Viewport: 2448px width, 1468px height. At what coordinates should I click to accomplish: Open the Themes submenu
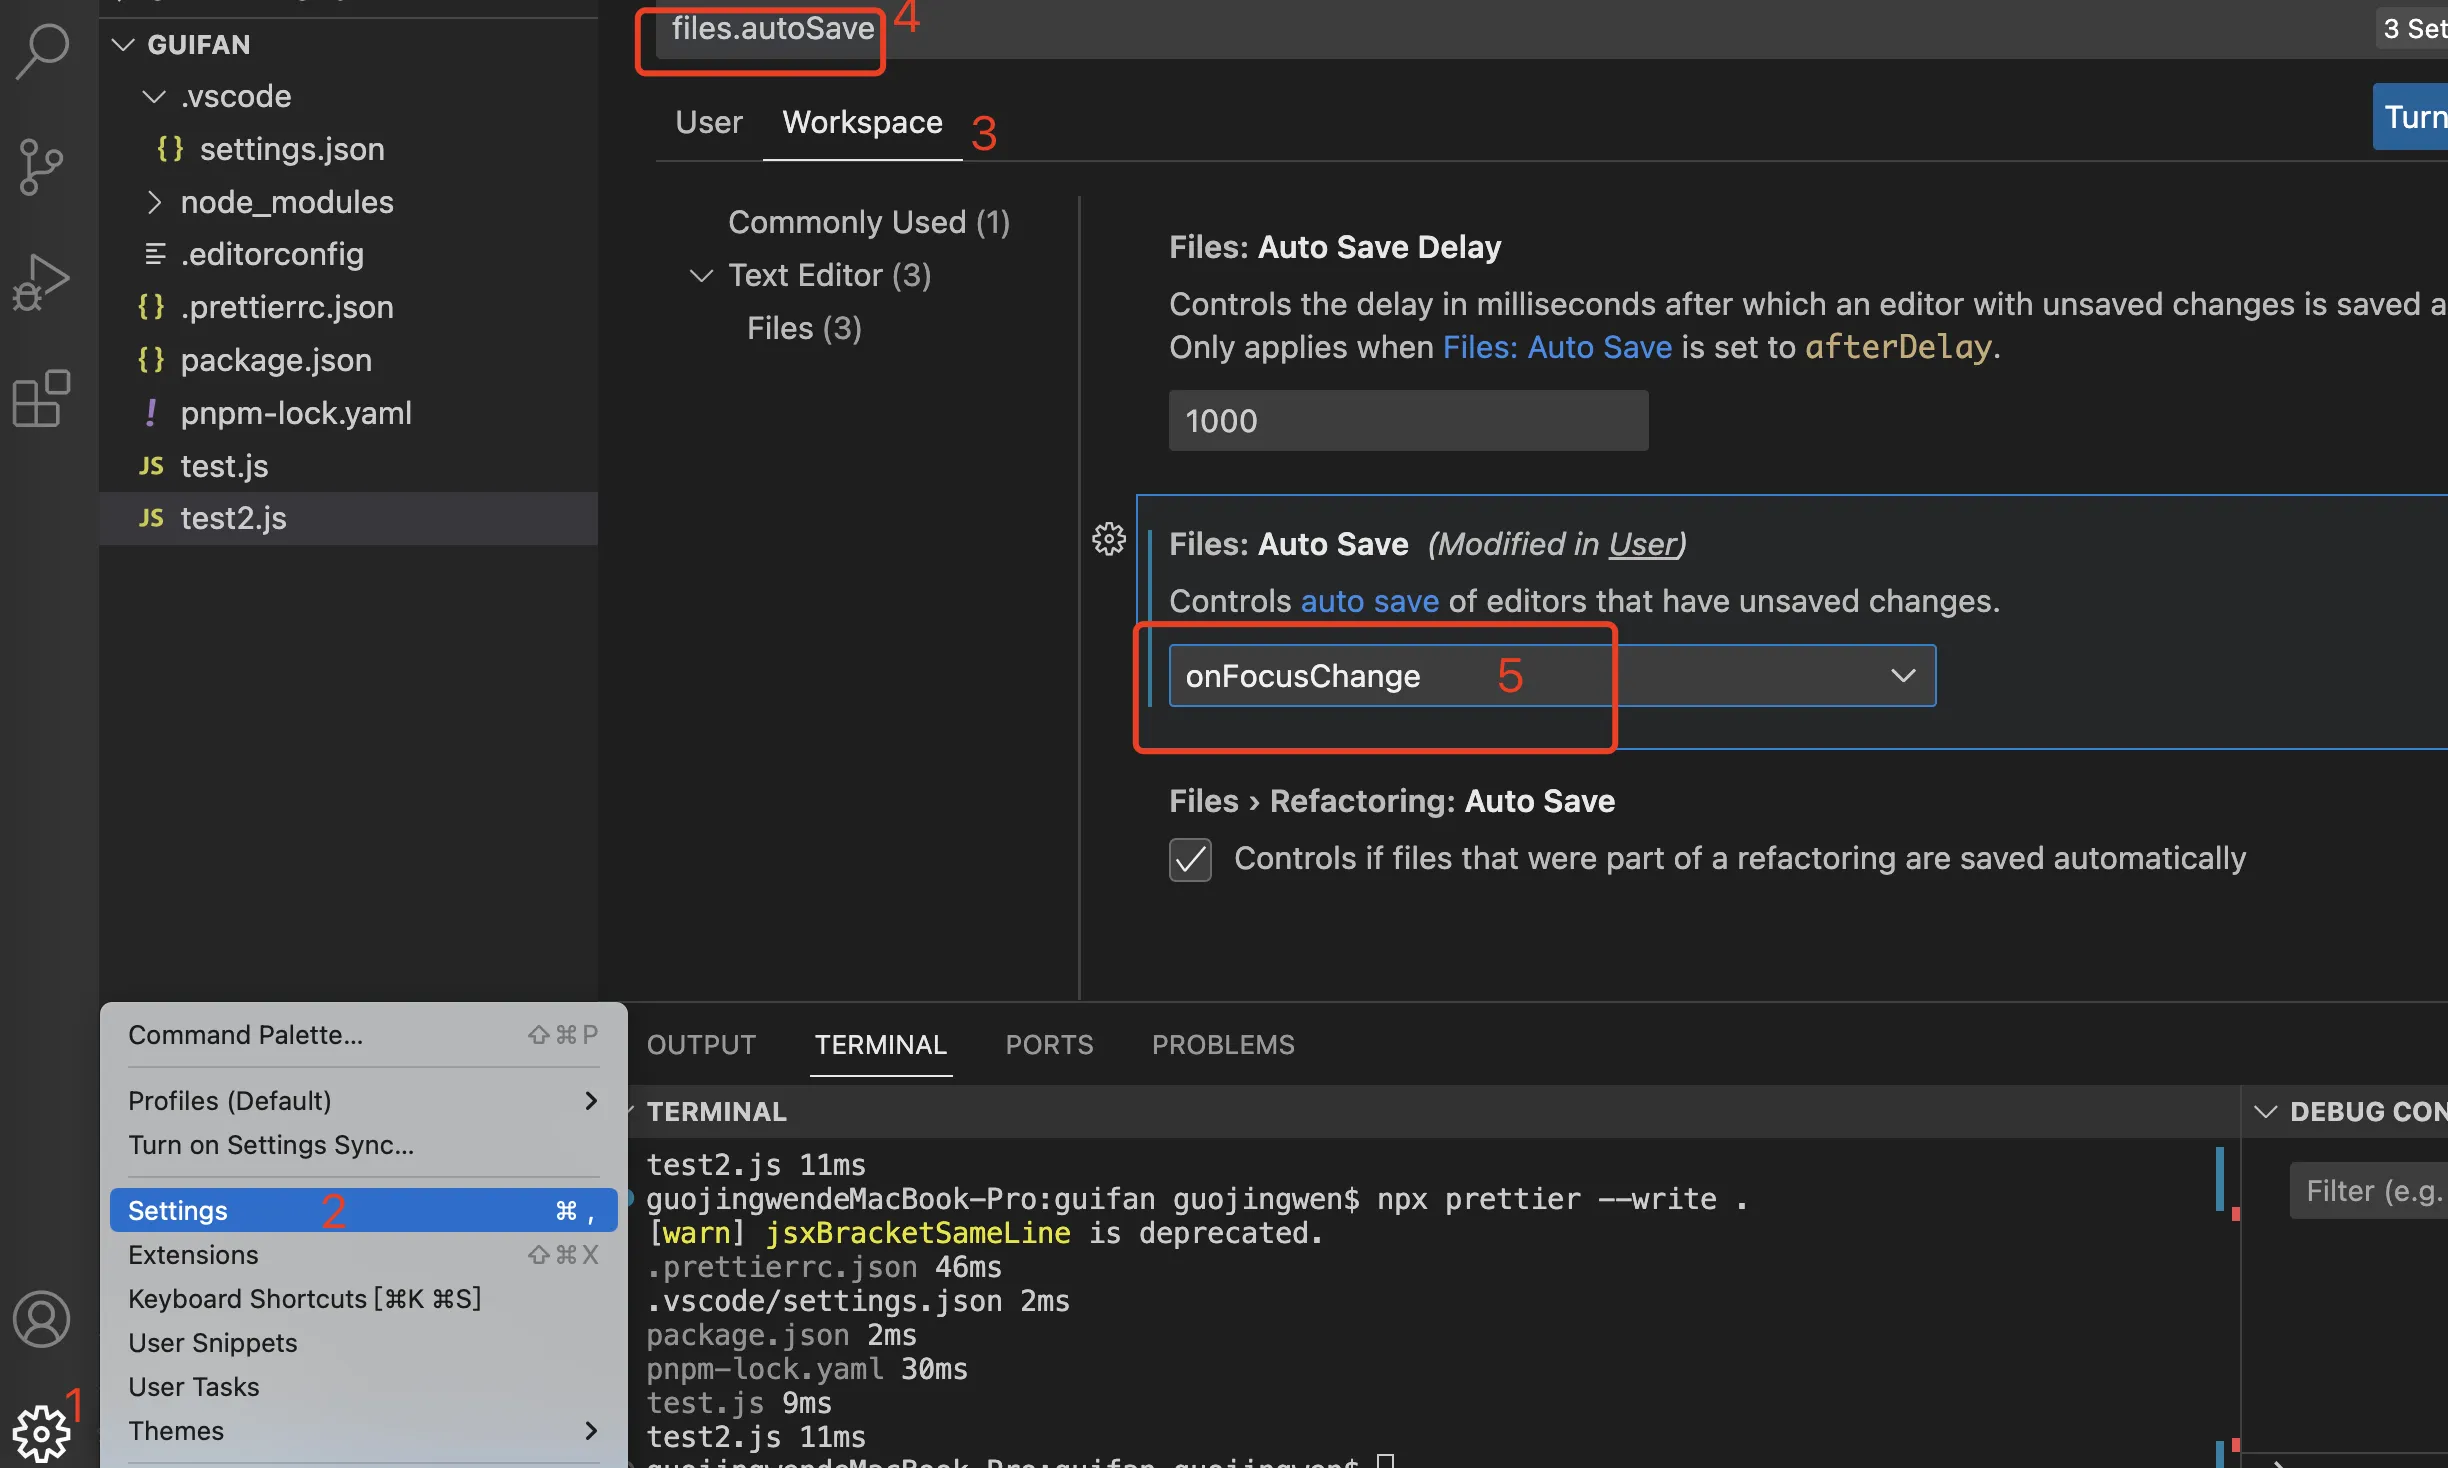point(364,1431)
